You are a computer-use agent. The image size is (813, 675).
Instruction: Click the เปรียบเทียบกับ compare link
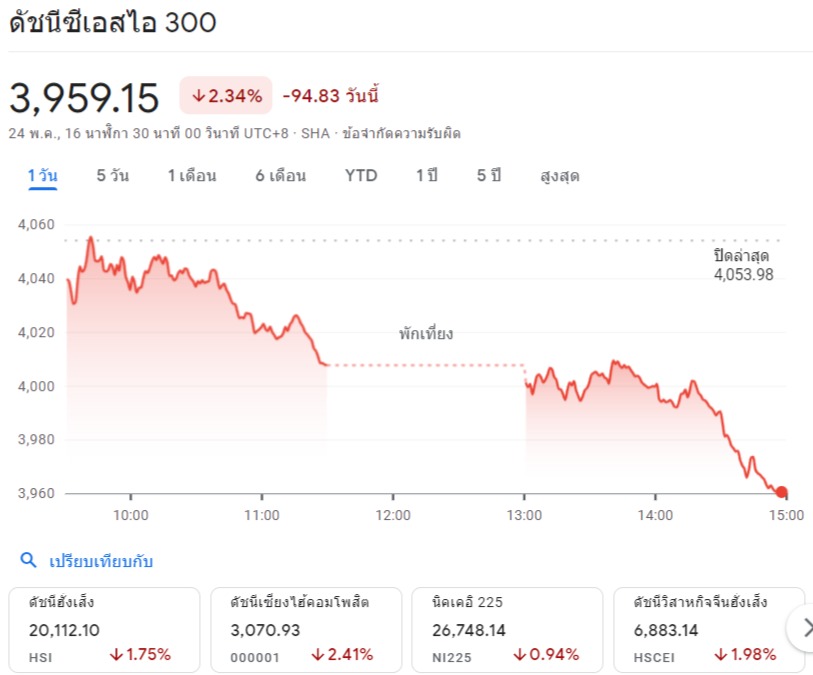click(x=101, y=561)
